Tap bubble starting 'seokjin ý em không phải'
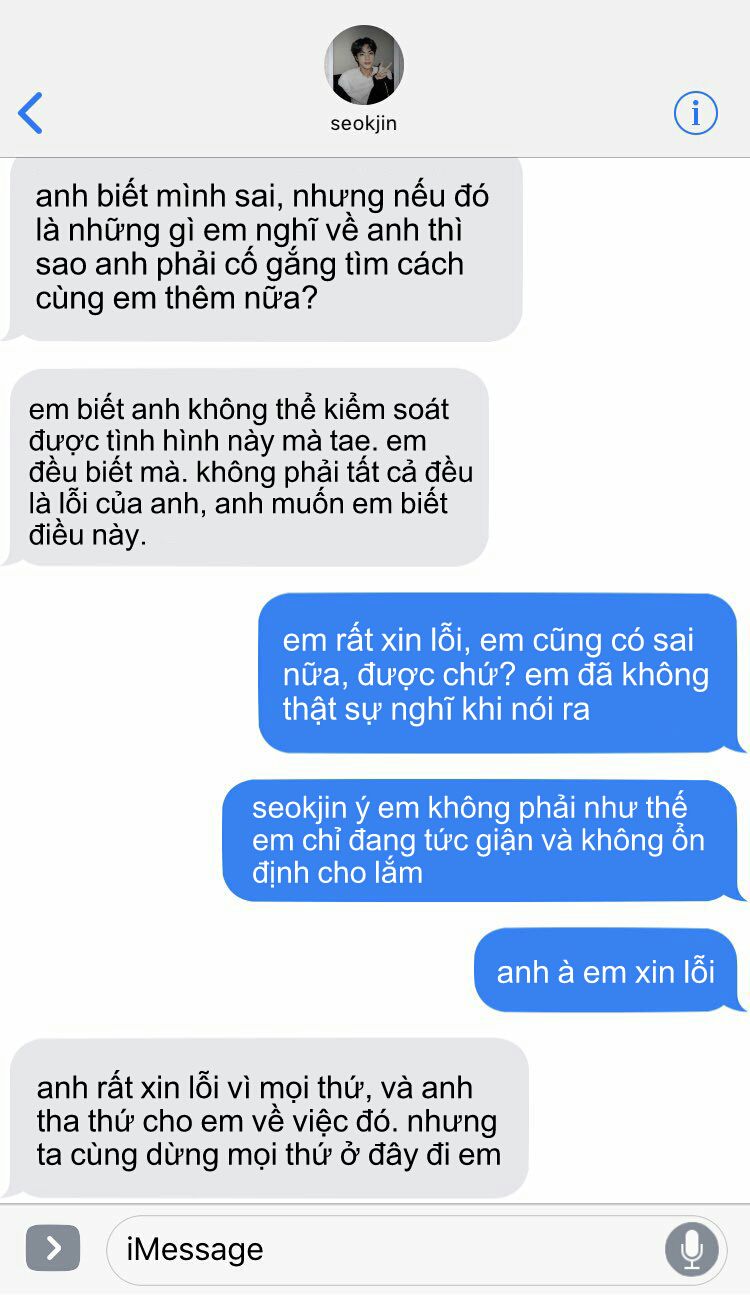Image resolution: width=750 pixels, height=1295 pixels. coord(484,840)
